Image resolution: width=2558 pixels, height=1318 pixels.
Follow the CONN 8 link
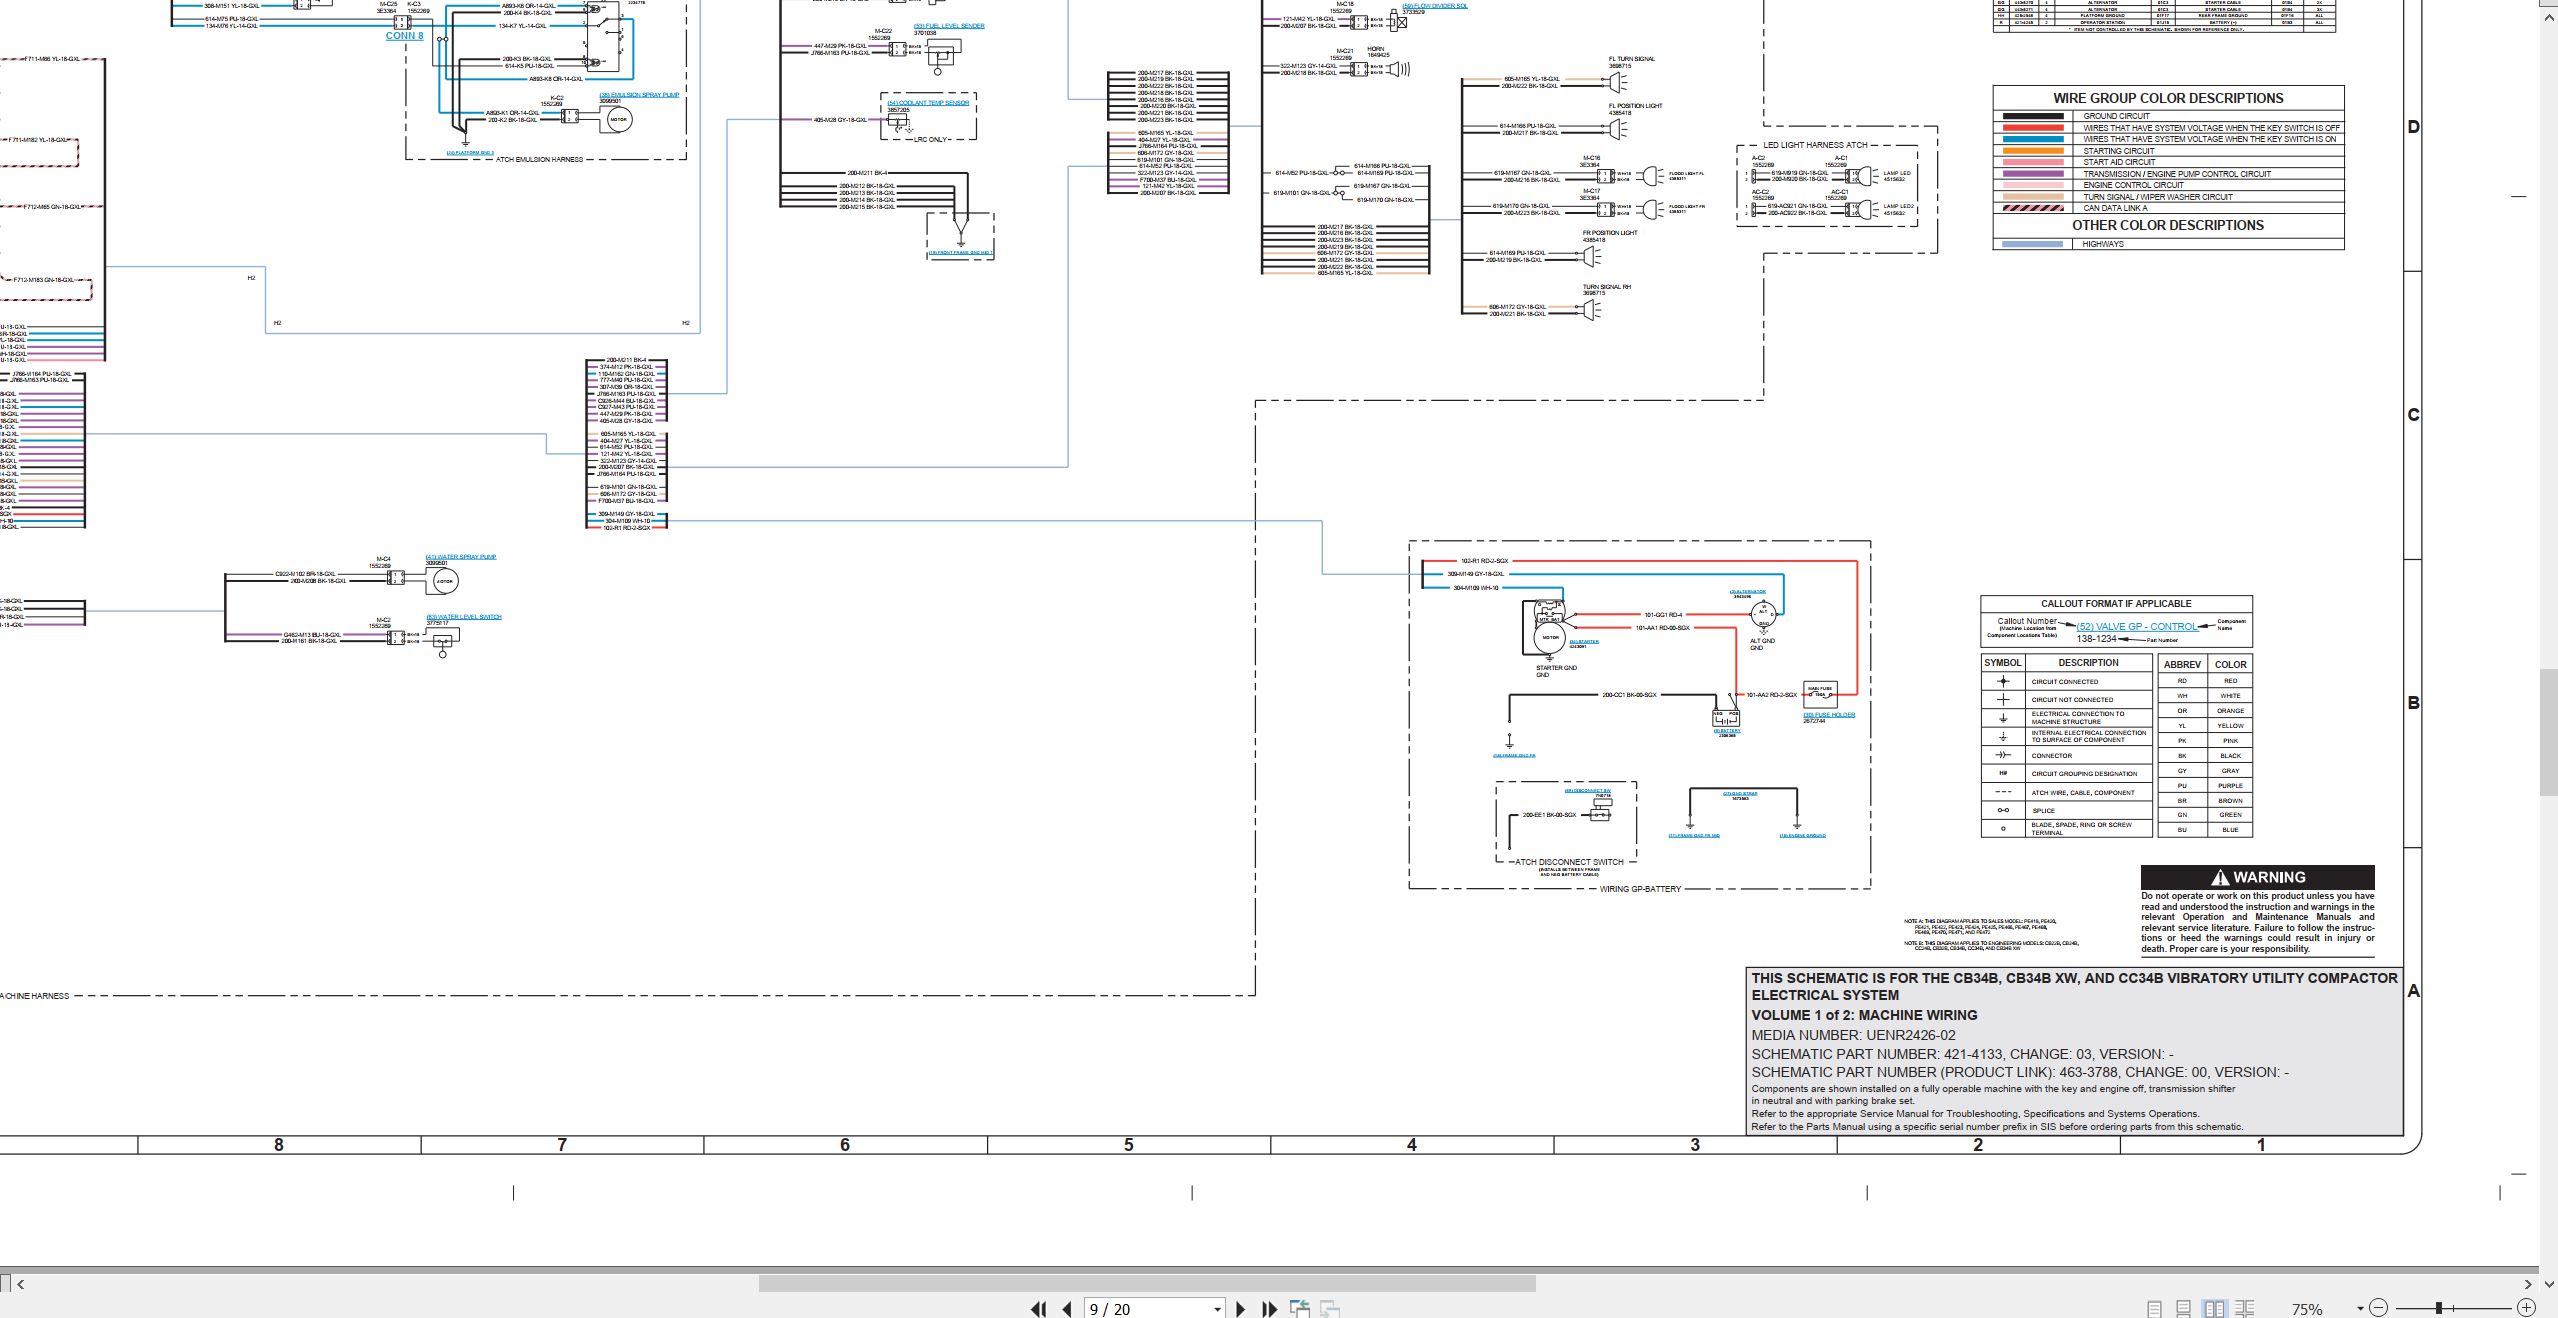tap(404, 36)
